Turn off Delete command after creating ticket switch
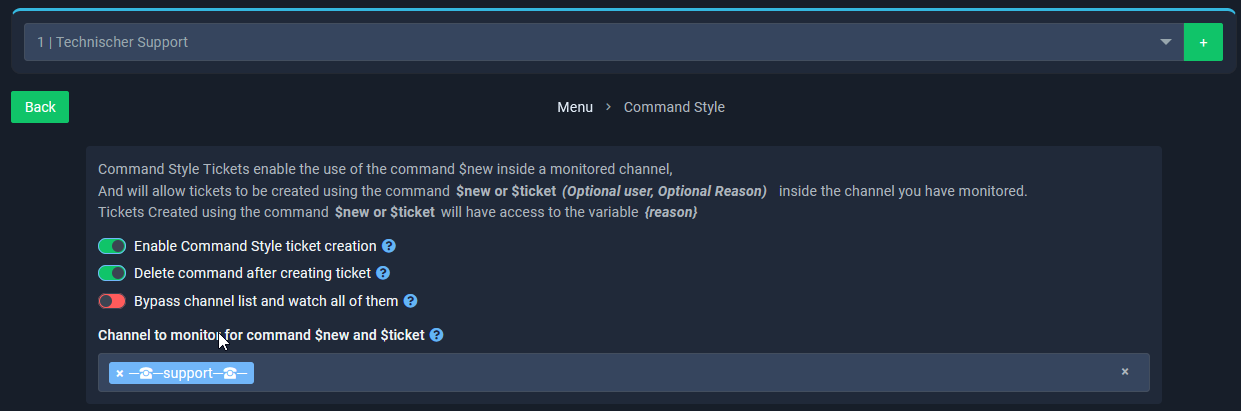The image size is (1241, 411). pyautogui.click(x=112, y=273)
